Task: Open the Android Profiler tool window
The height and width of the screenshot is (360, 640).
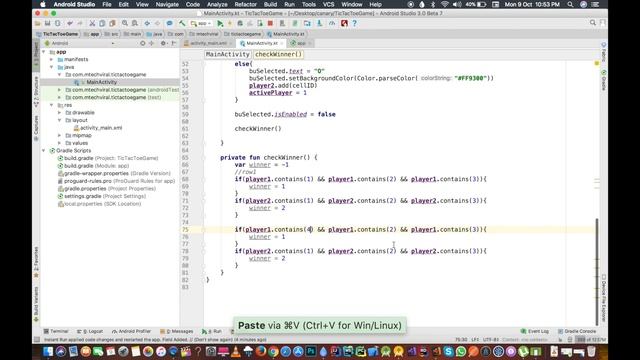Action: pyautogui.click(x=132, y=331)
